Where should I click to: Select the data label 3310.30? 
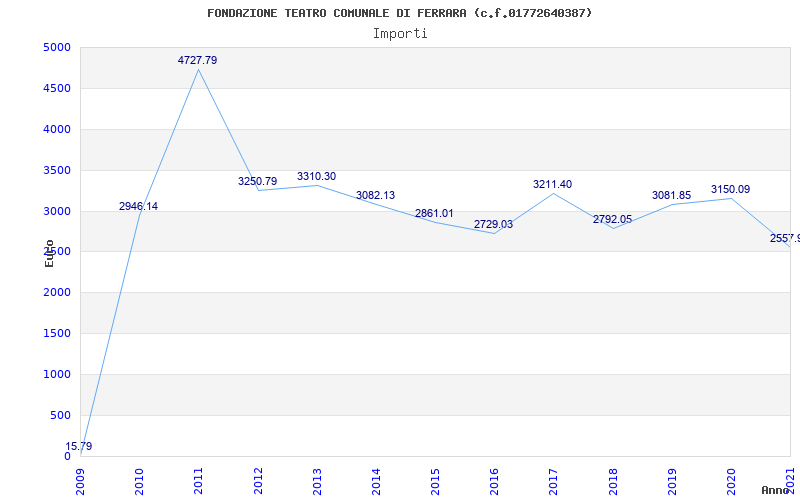(316, 177)
